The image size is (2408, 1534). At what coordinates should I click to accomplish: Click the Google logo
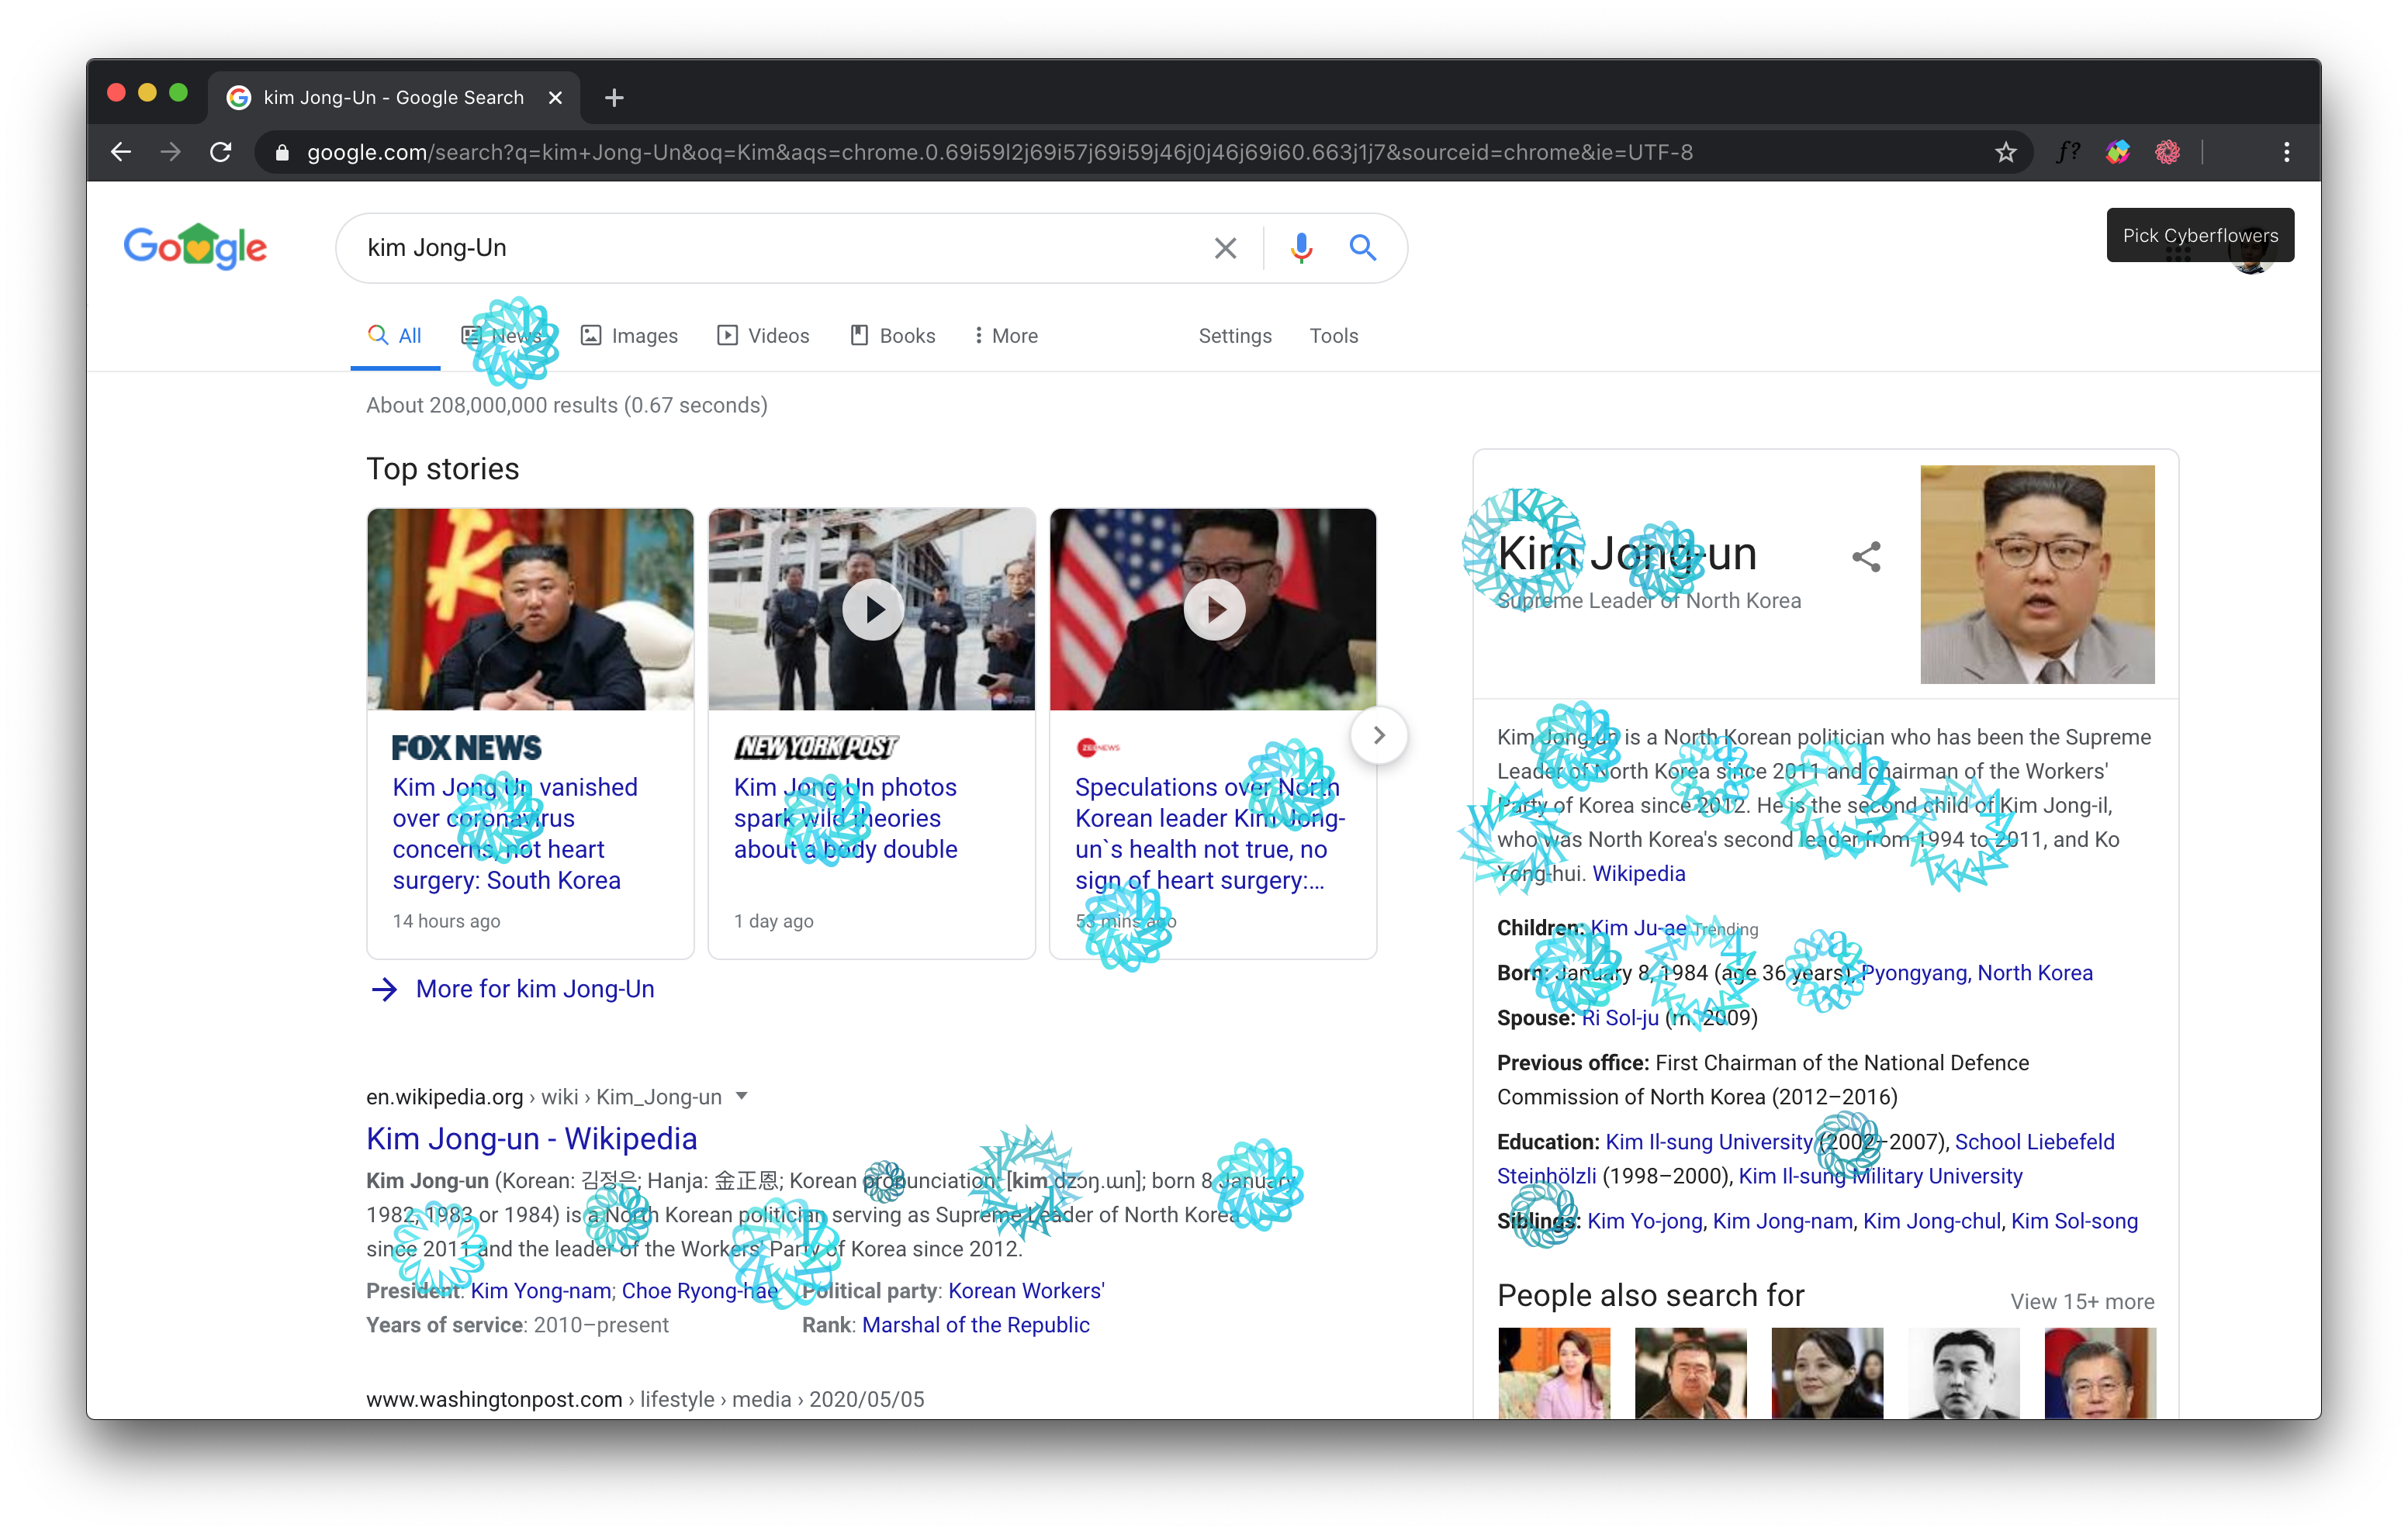pyautogui.click(x=195, y=246)
